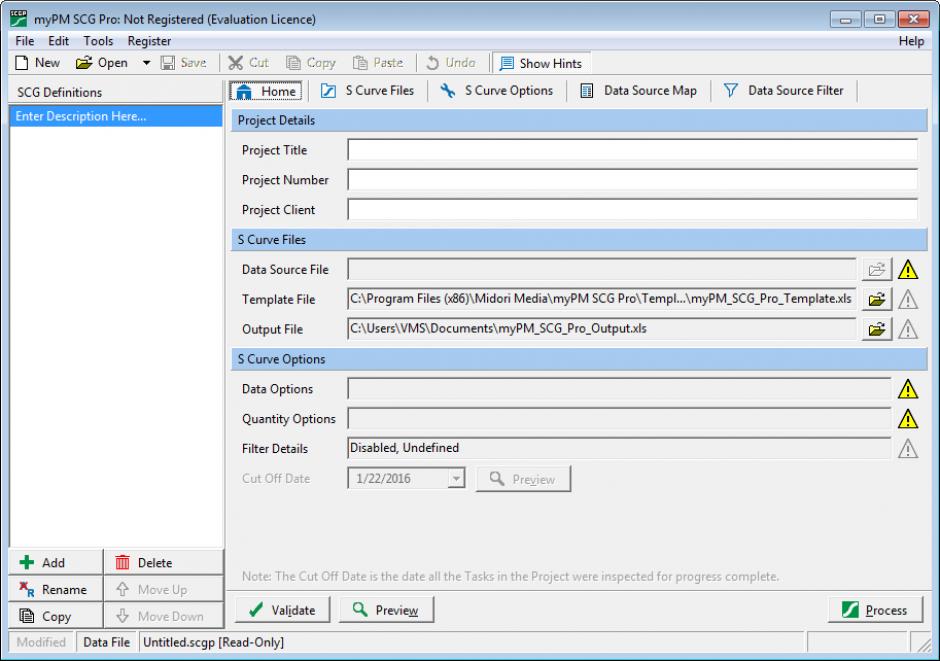Open the Register menu
This screenshot has height=661, width=940.
point(149,41)
